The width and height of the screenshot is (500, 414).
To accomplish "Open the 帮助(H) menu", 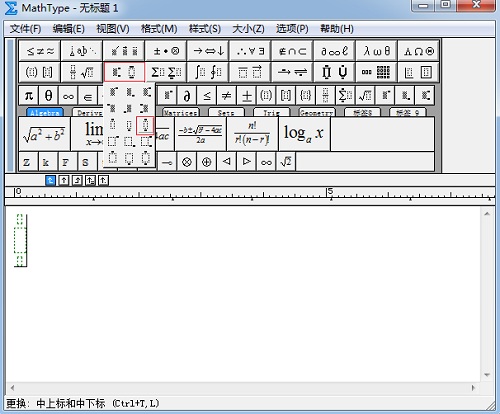I will (337, 29).
